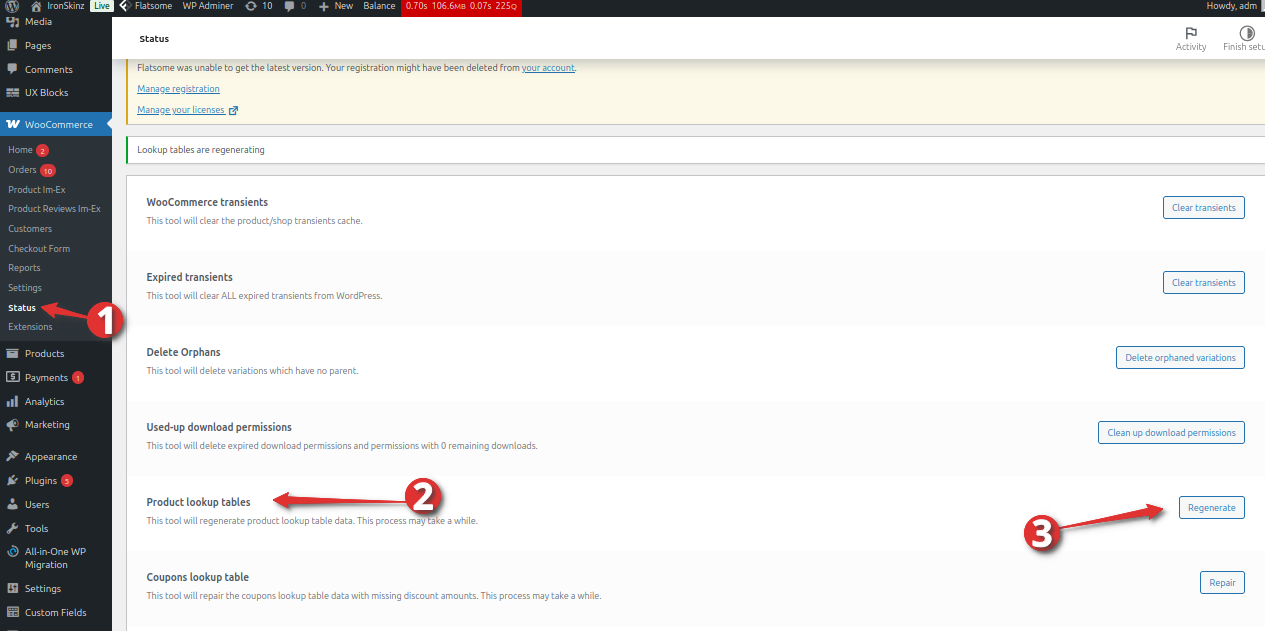The image size is (1265, 631).
Task: Open the Howdy user account menu
Action: (1236, 6)
